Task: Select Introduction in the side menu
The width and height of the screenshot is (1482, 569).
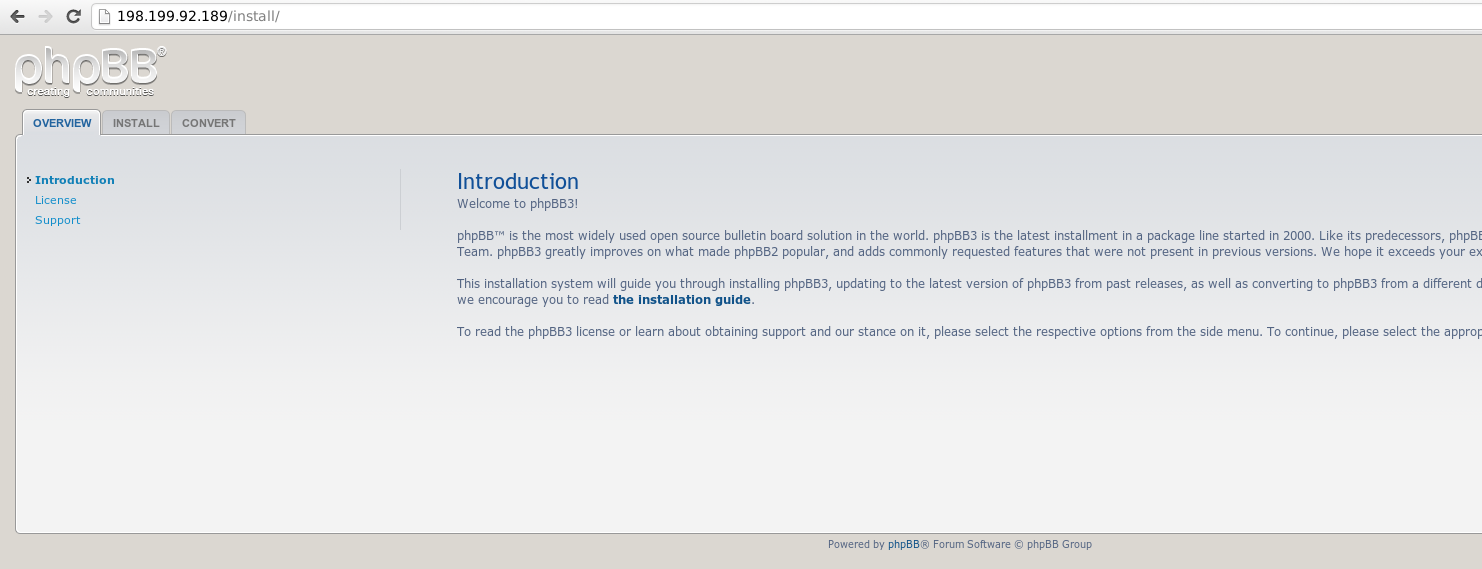Action: 75,180
